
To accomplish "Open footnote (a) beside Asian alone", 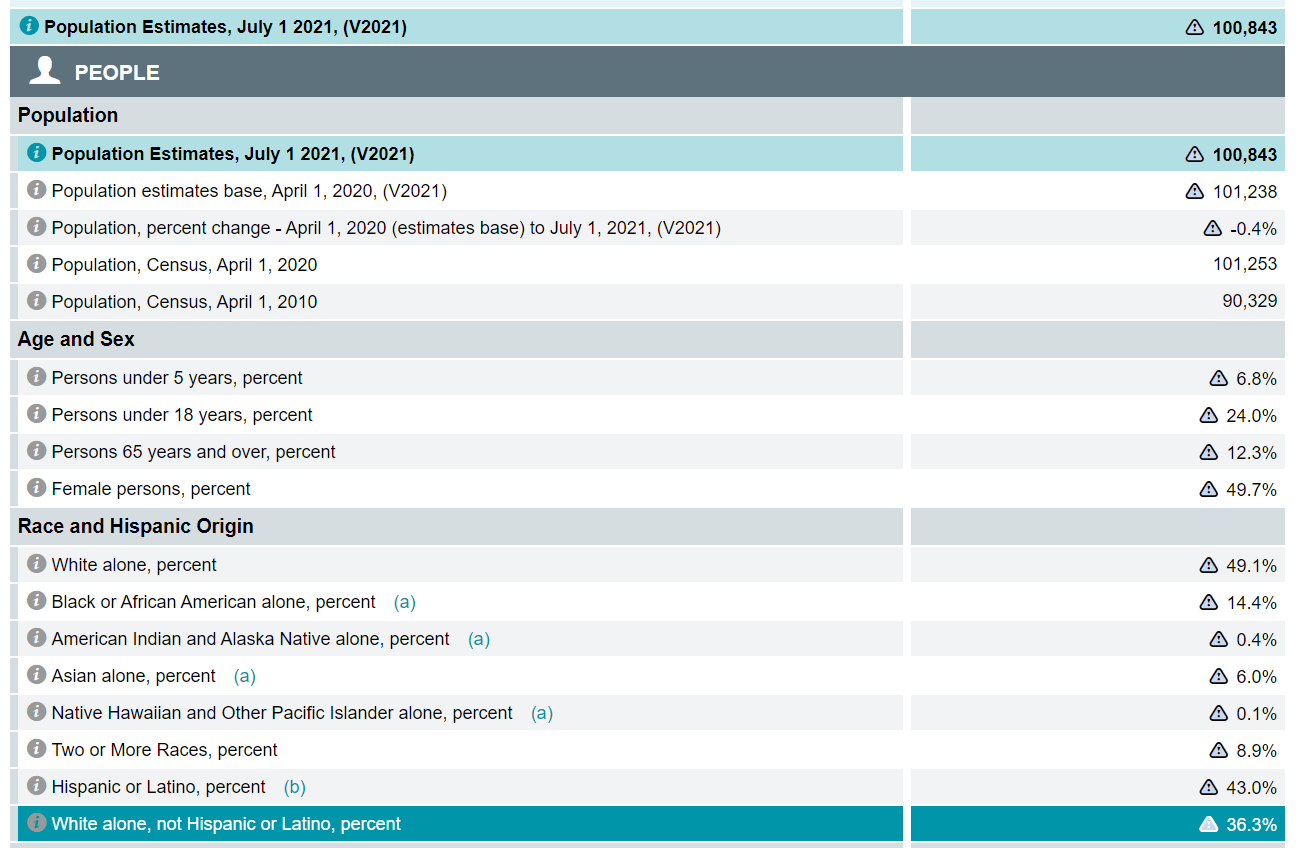I will [x=245, y=676].
